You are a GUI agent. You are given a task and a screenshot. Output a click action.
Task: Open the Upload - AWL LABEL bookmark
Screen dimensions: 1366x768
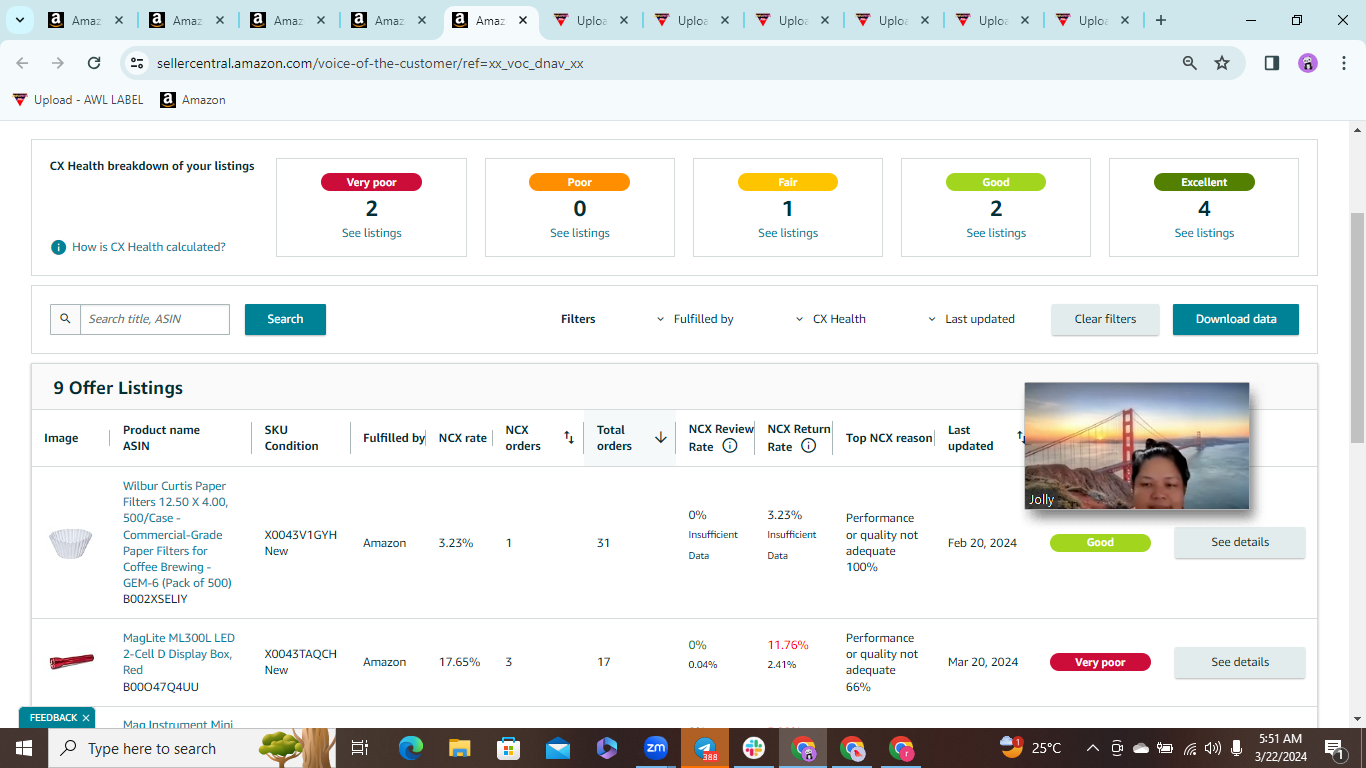click(78, 100)
